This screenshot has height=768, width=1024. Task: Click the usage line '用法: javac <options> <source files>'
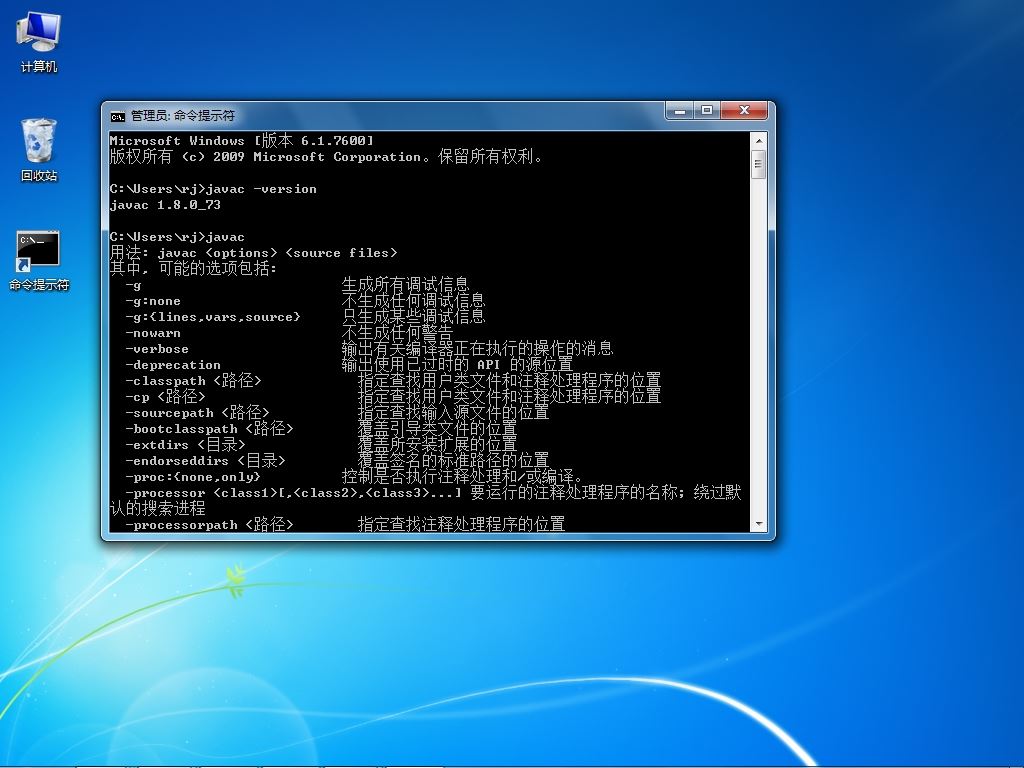[253, 253]
